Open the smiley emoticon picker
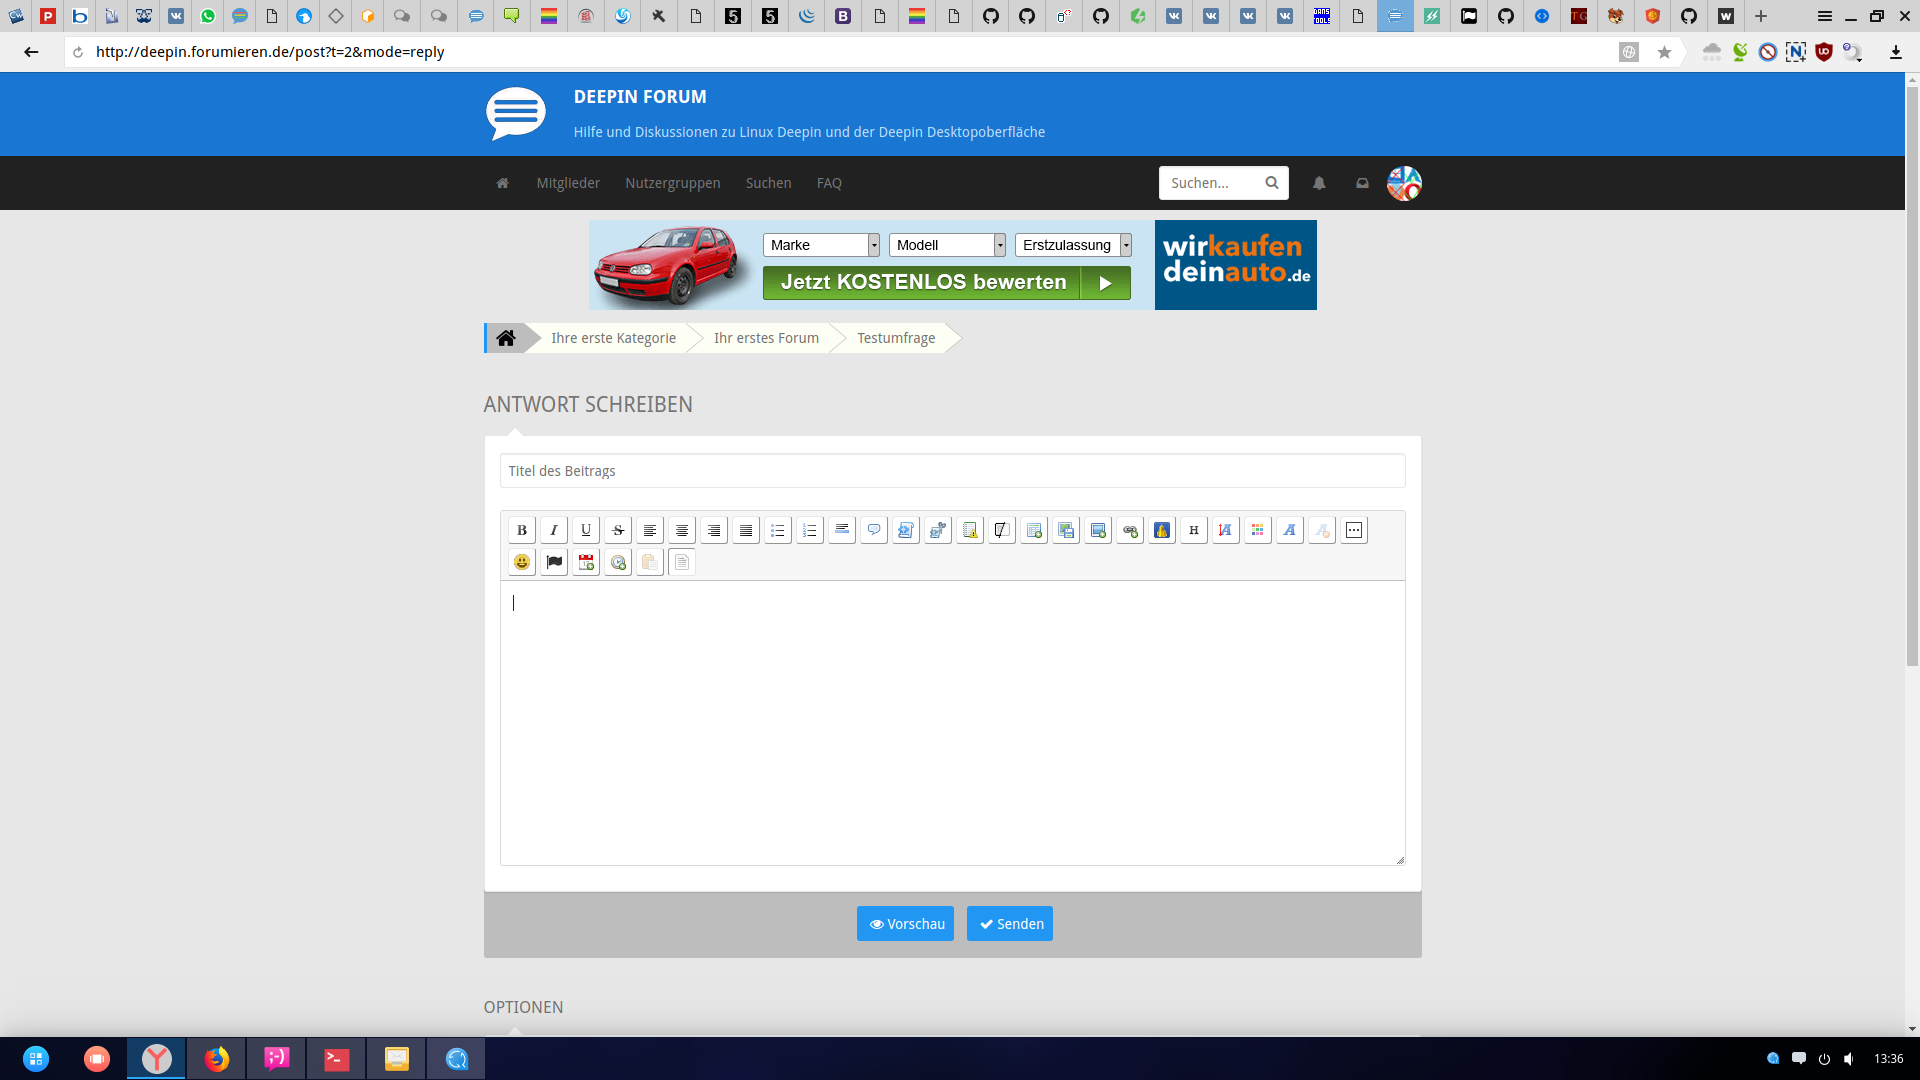Viewport: 1920px width, 1080px height. coord(521,562)
